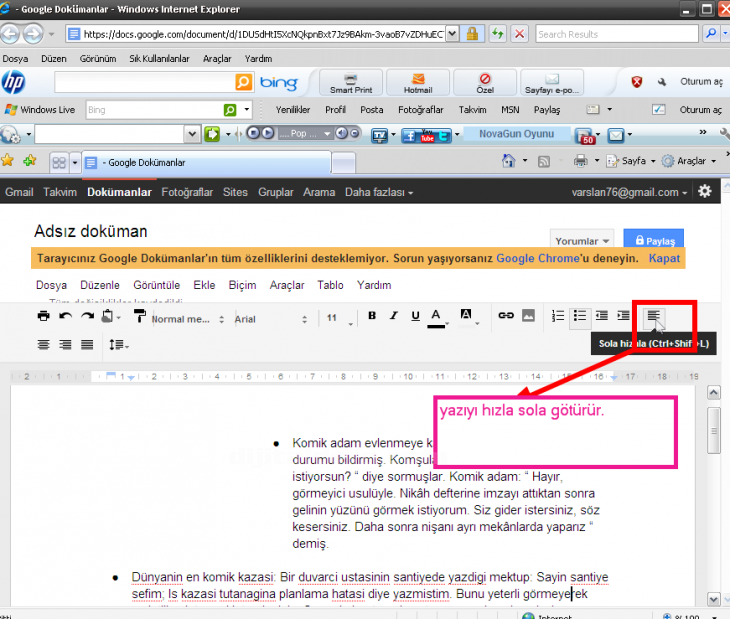
Task: Click Kapat to dismiss the browser warning
Action: pyautogui.click(x=664, y=258)
